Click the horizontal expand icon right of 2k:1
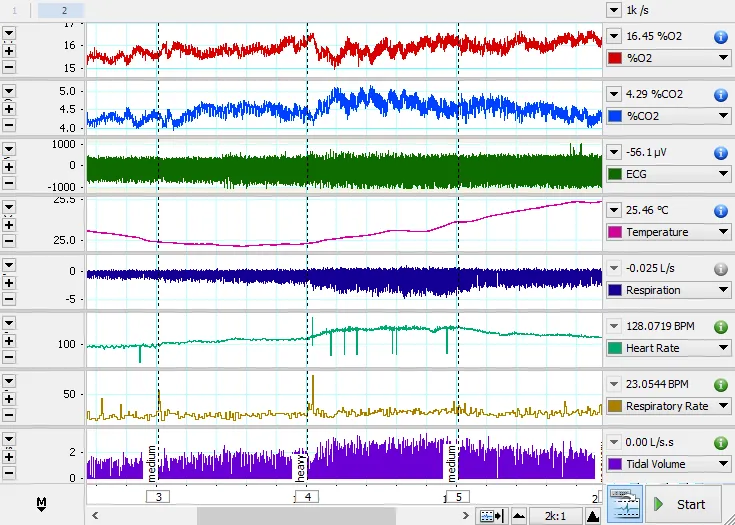The height and width of the screenshot is (525, 735). pos(593,516)
